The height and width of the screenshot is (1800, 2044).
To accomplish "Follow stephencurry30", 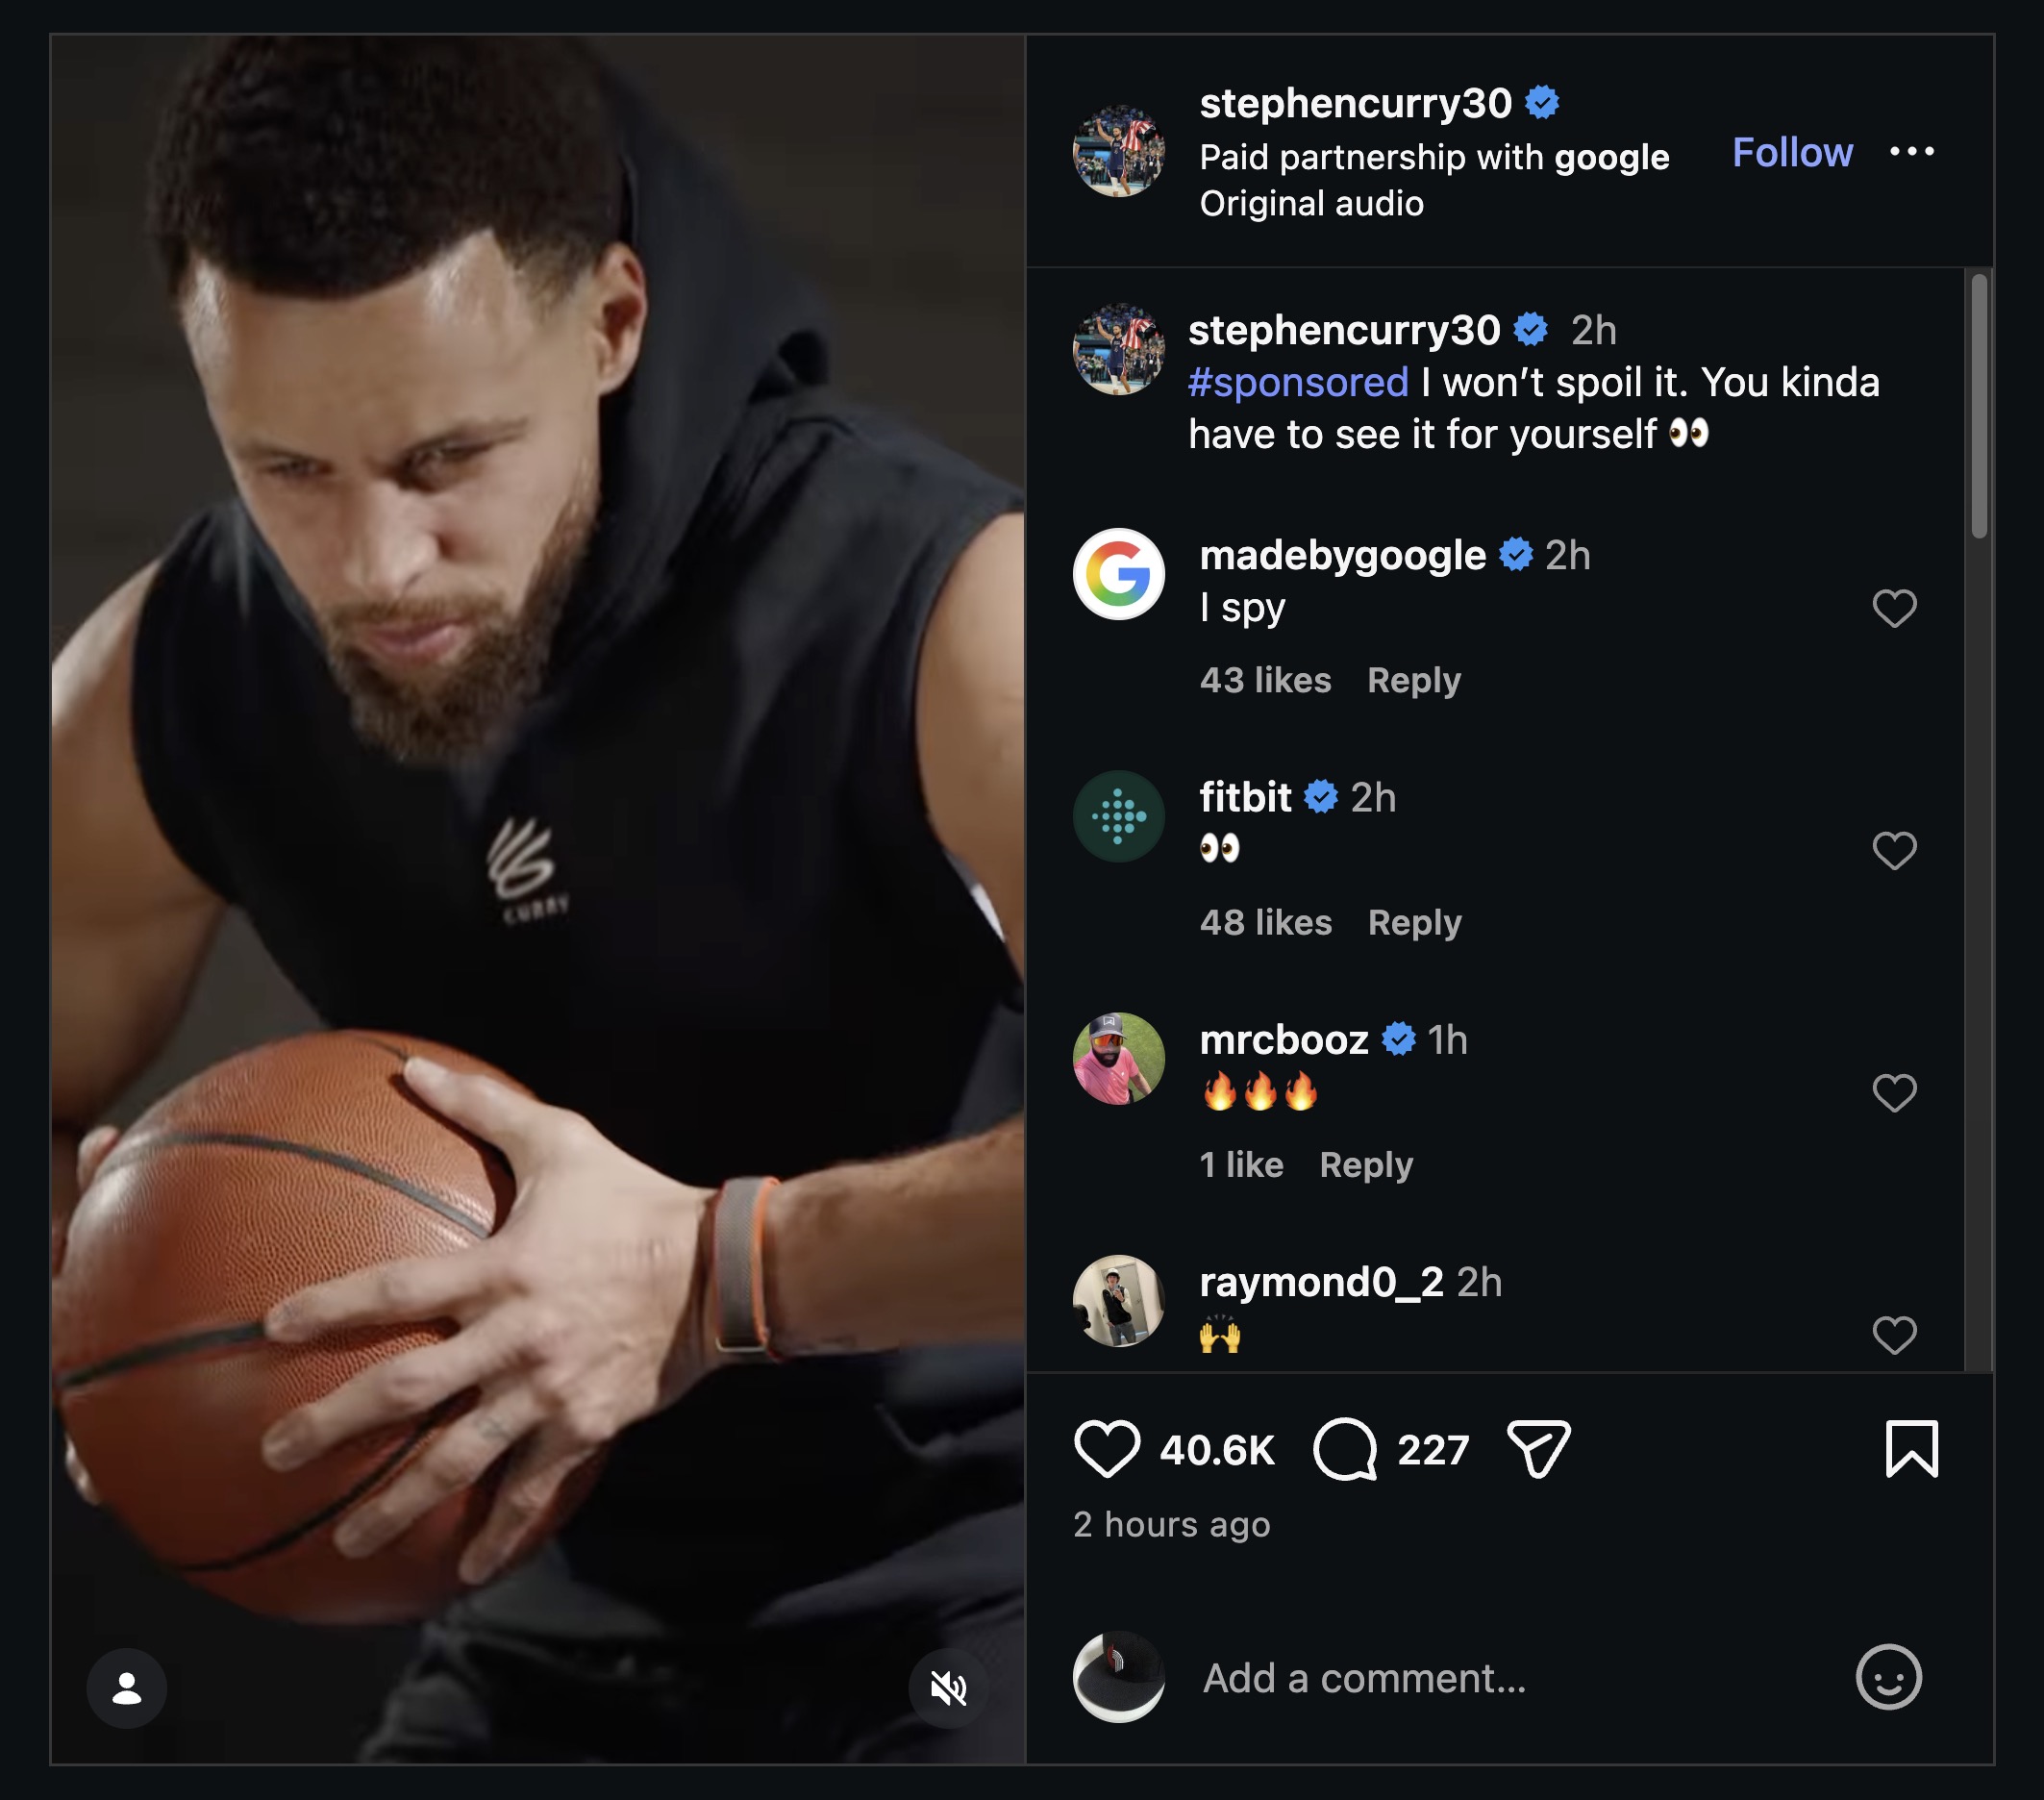I will (1792, 152).
